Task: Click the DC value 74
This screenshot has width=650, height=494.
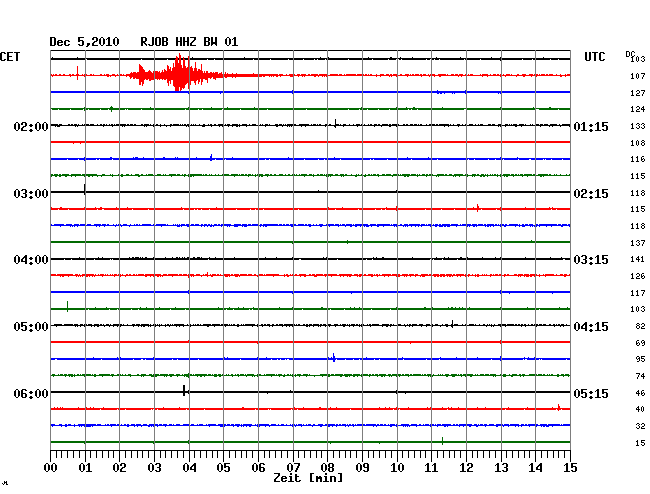Action: coord(640,376)
